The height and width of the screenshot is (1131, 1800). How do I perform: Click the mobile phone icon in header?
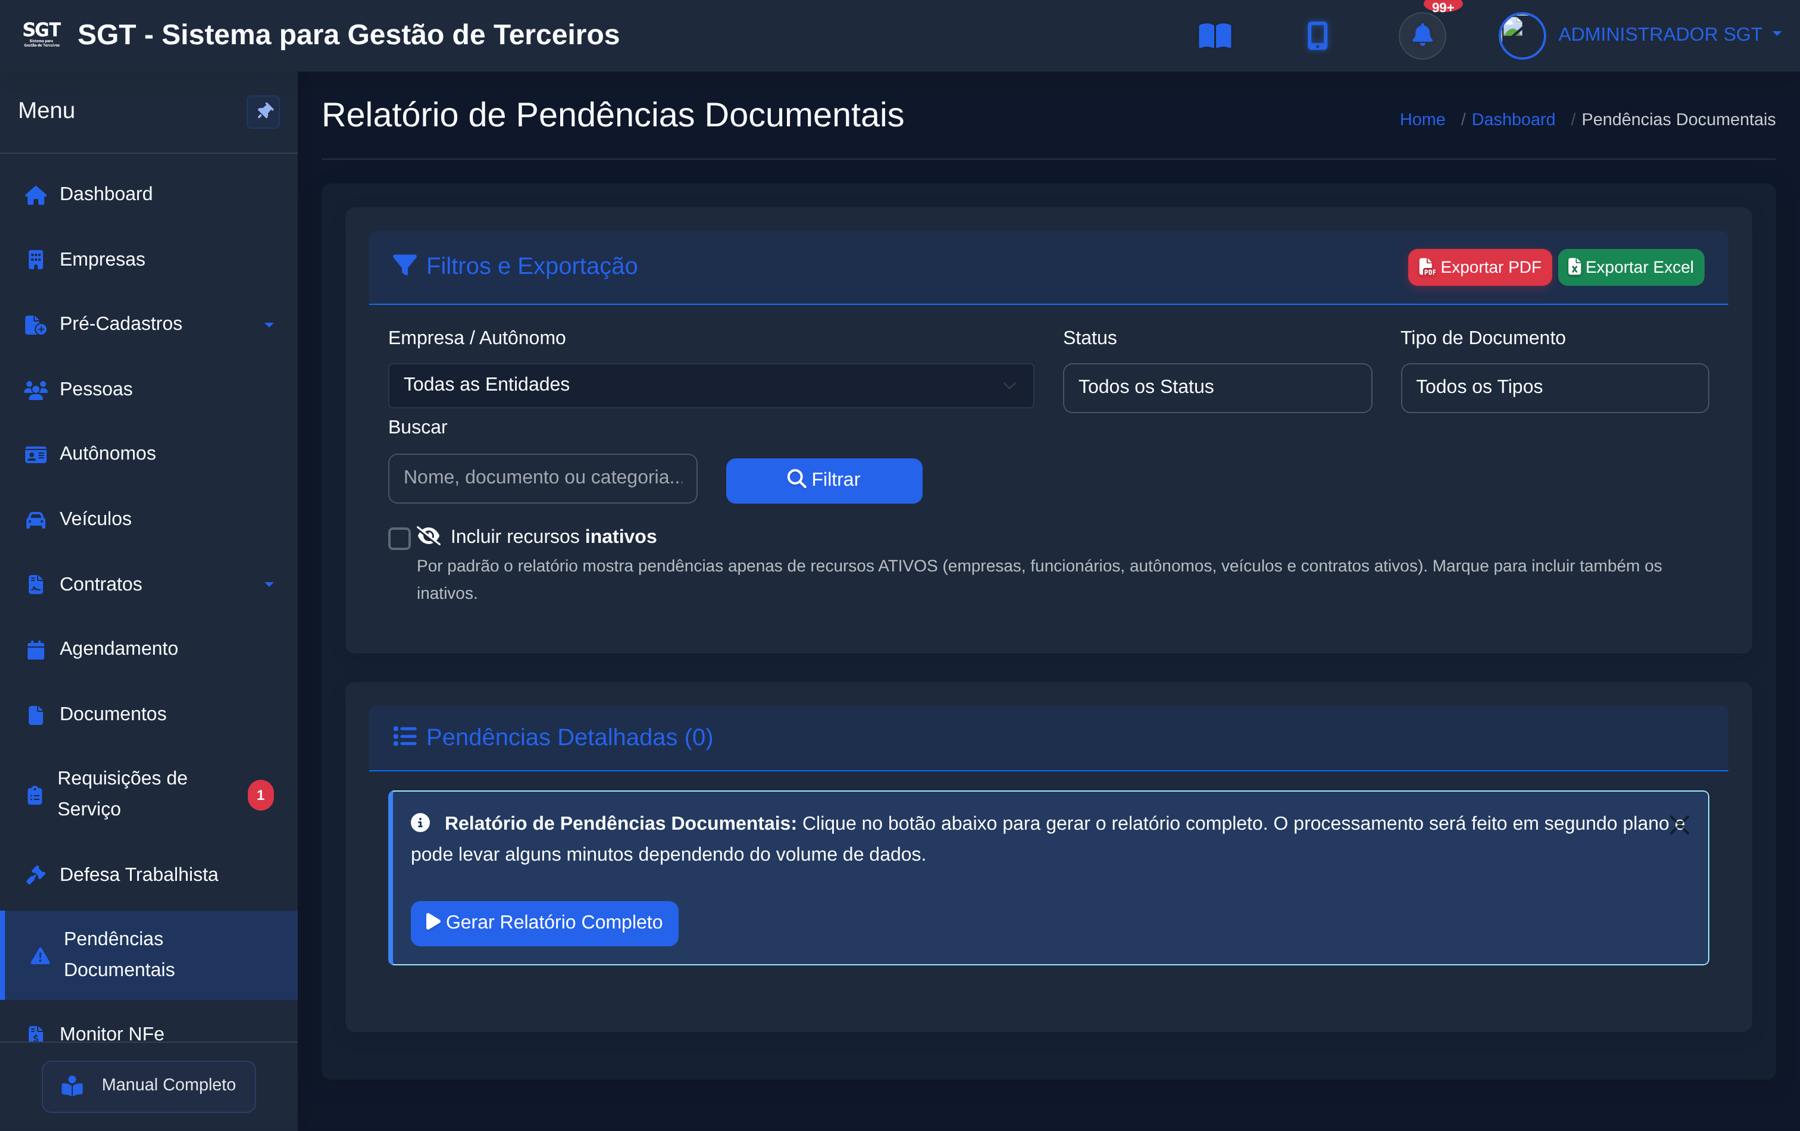(1317, 36)
